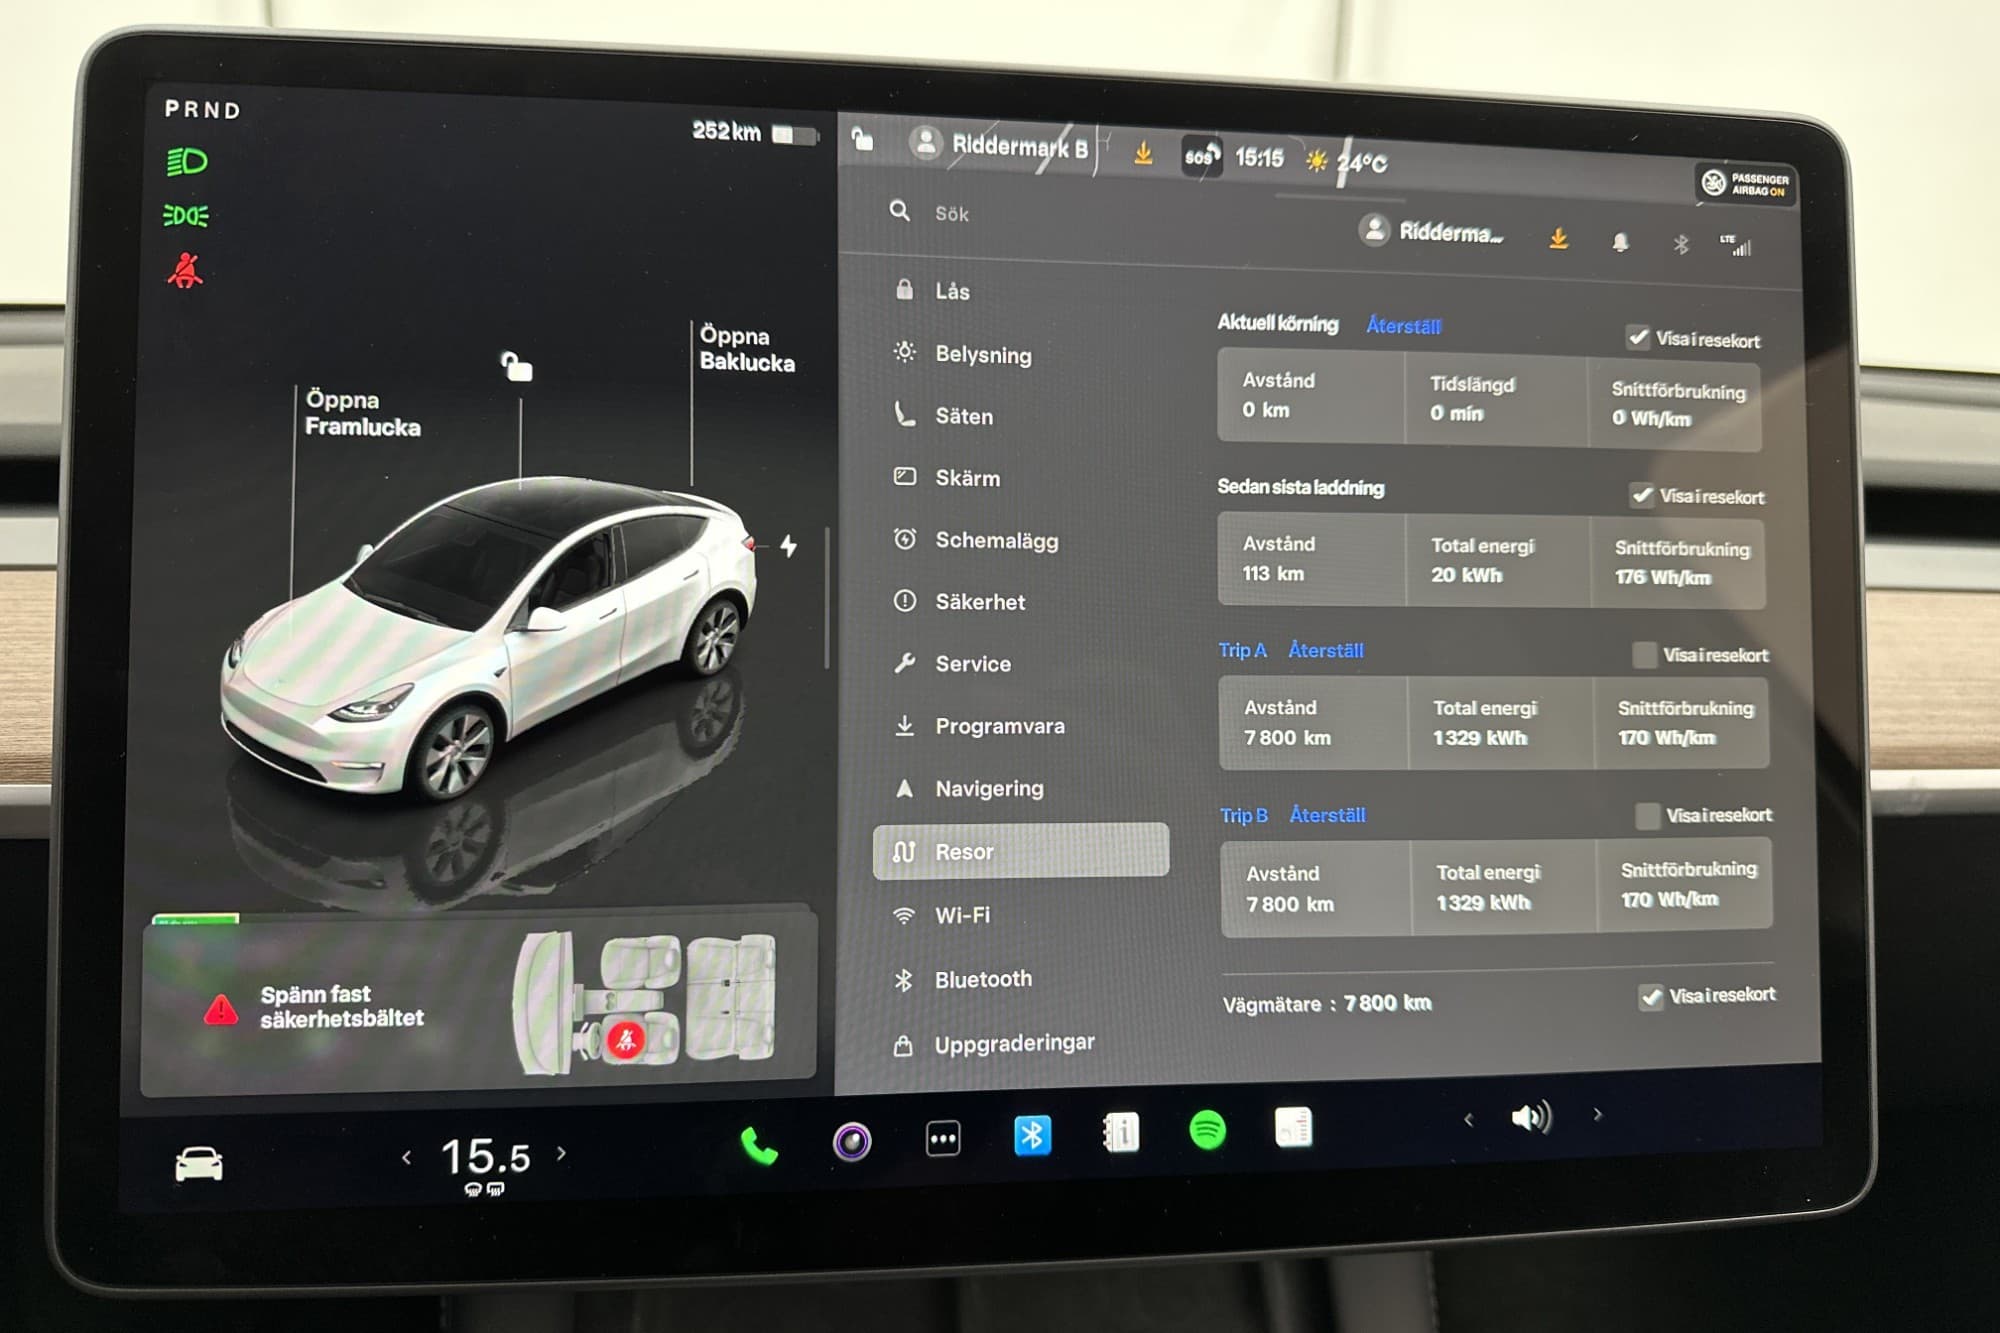Open the camera app icon

pyautogui.click(x=852, y=1141)
